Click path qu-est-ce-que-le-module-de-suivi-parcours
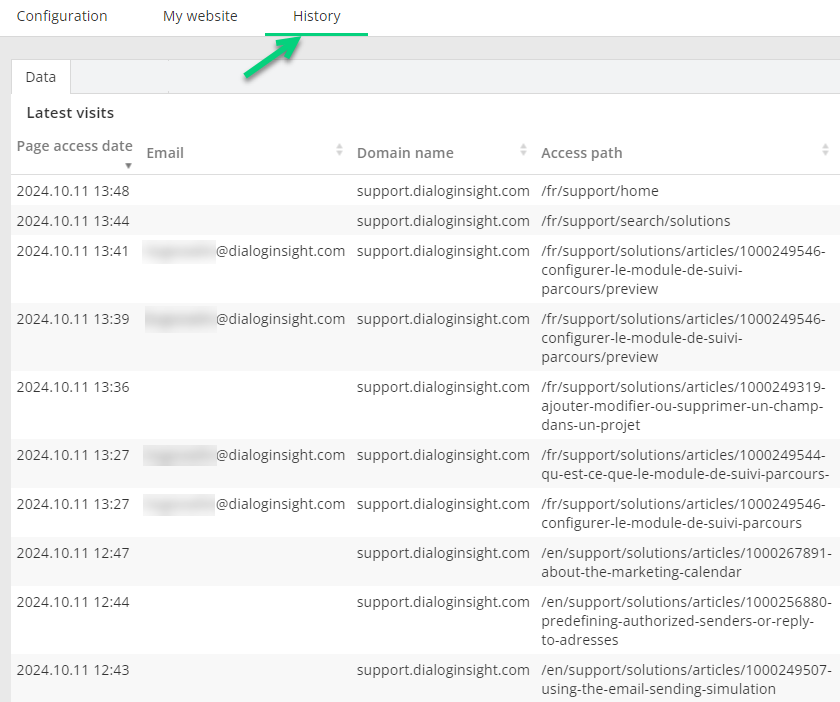 click(x=685, y=465)
